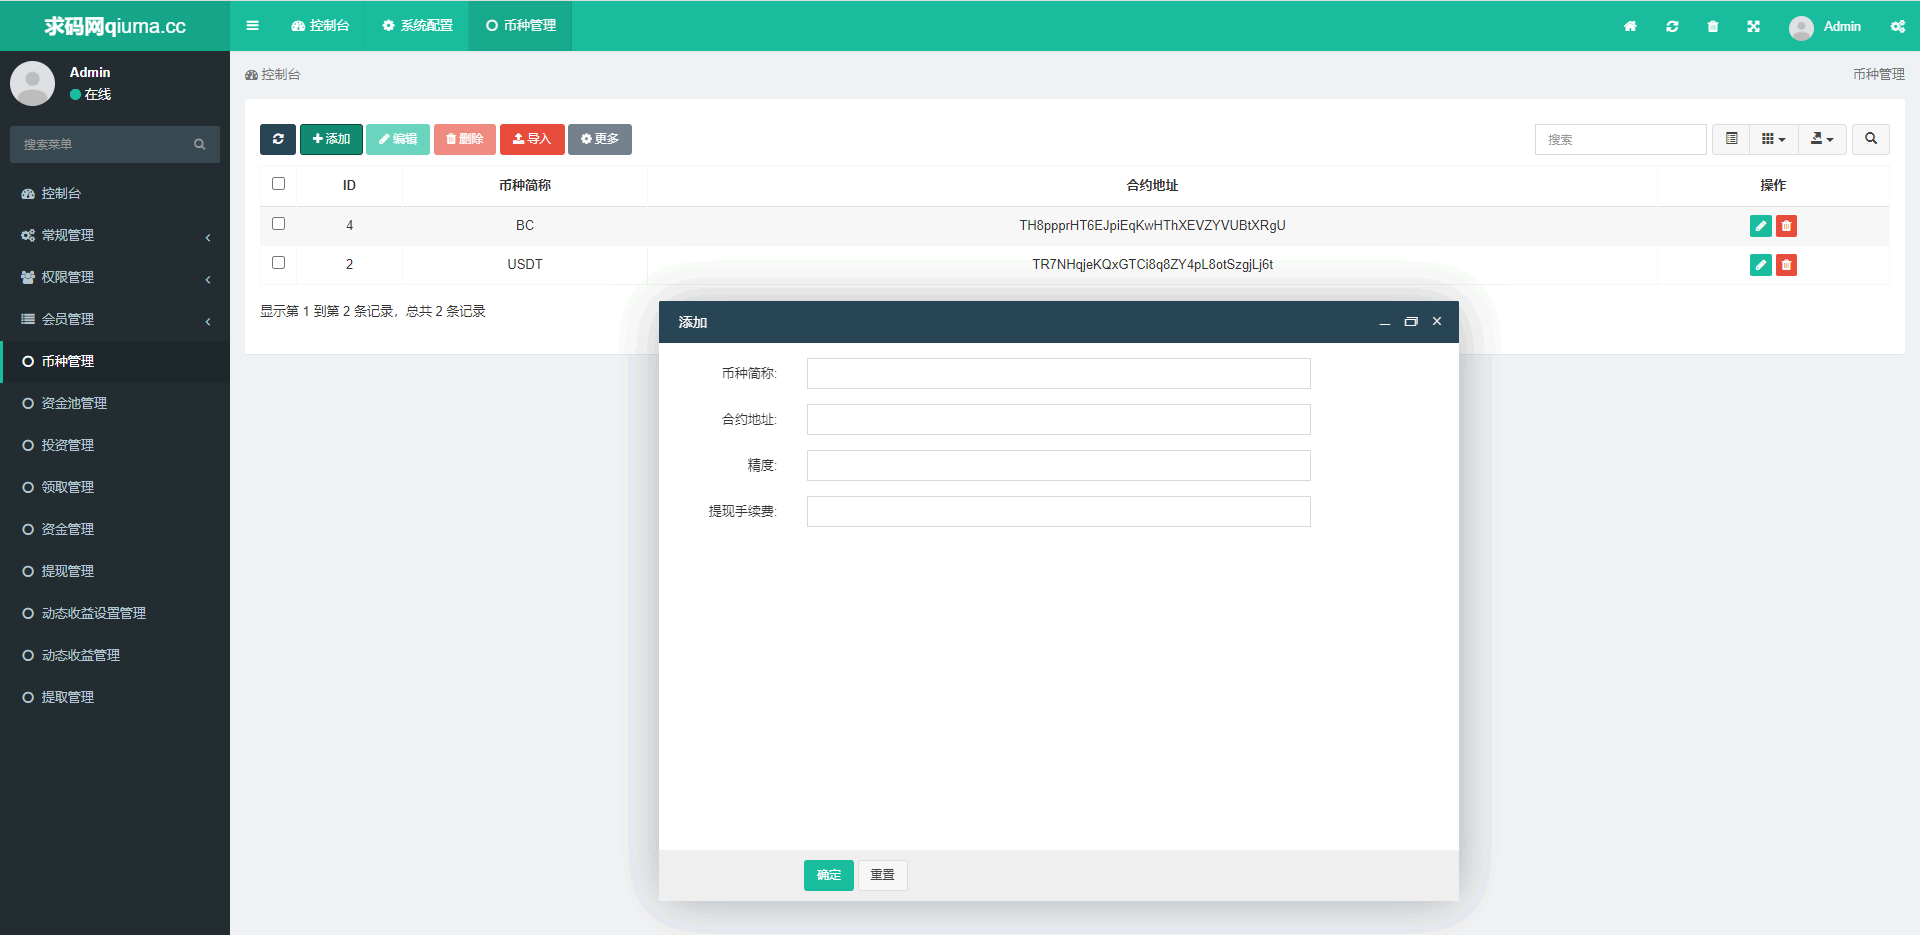Click the 确定 button in the dialog
1920x935 pixels.
coord(828,875)
